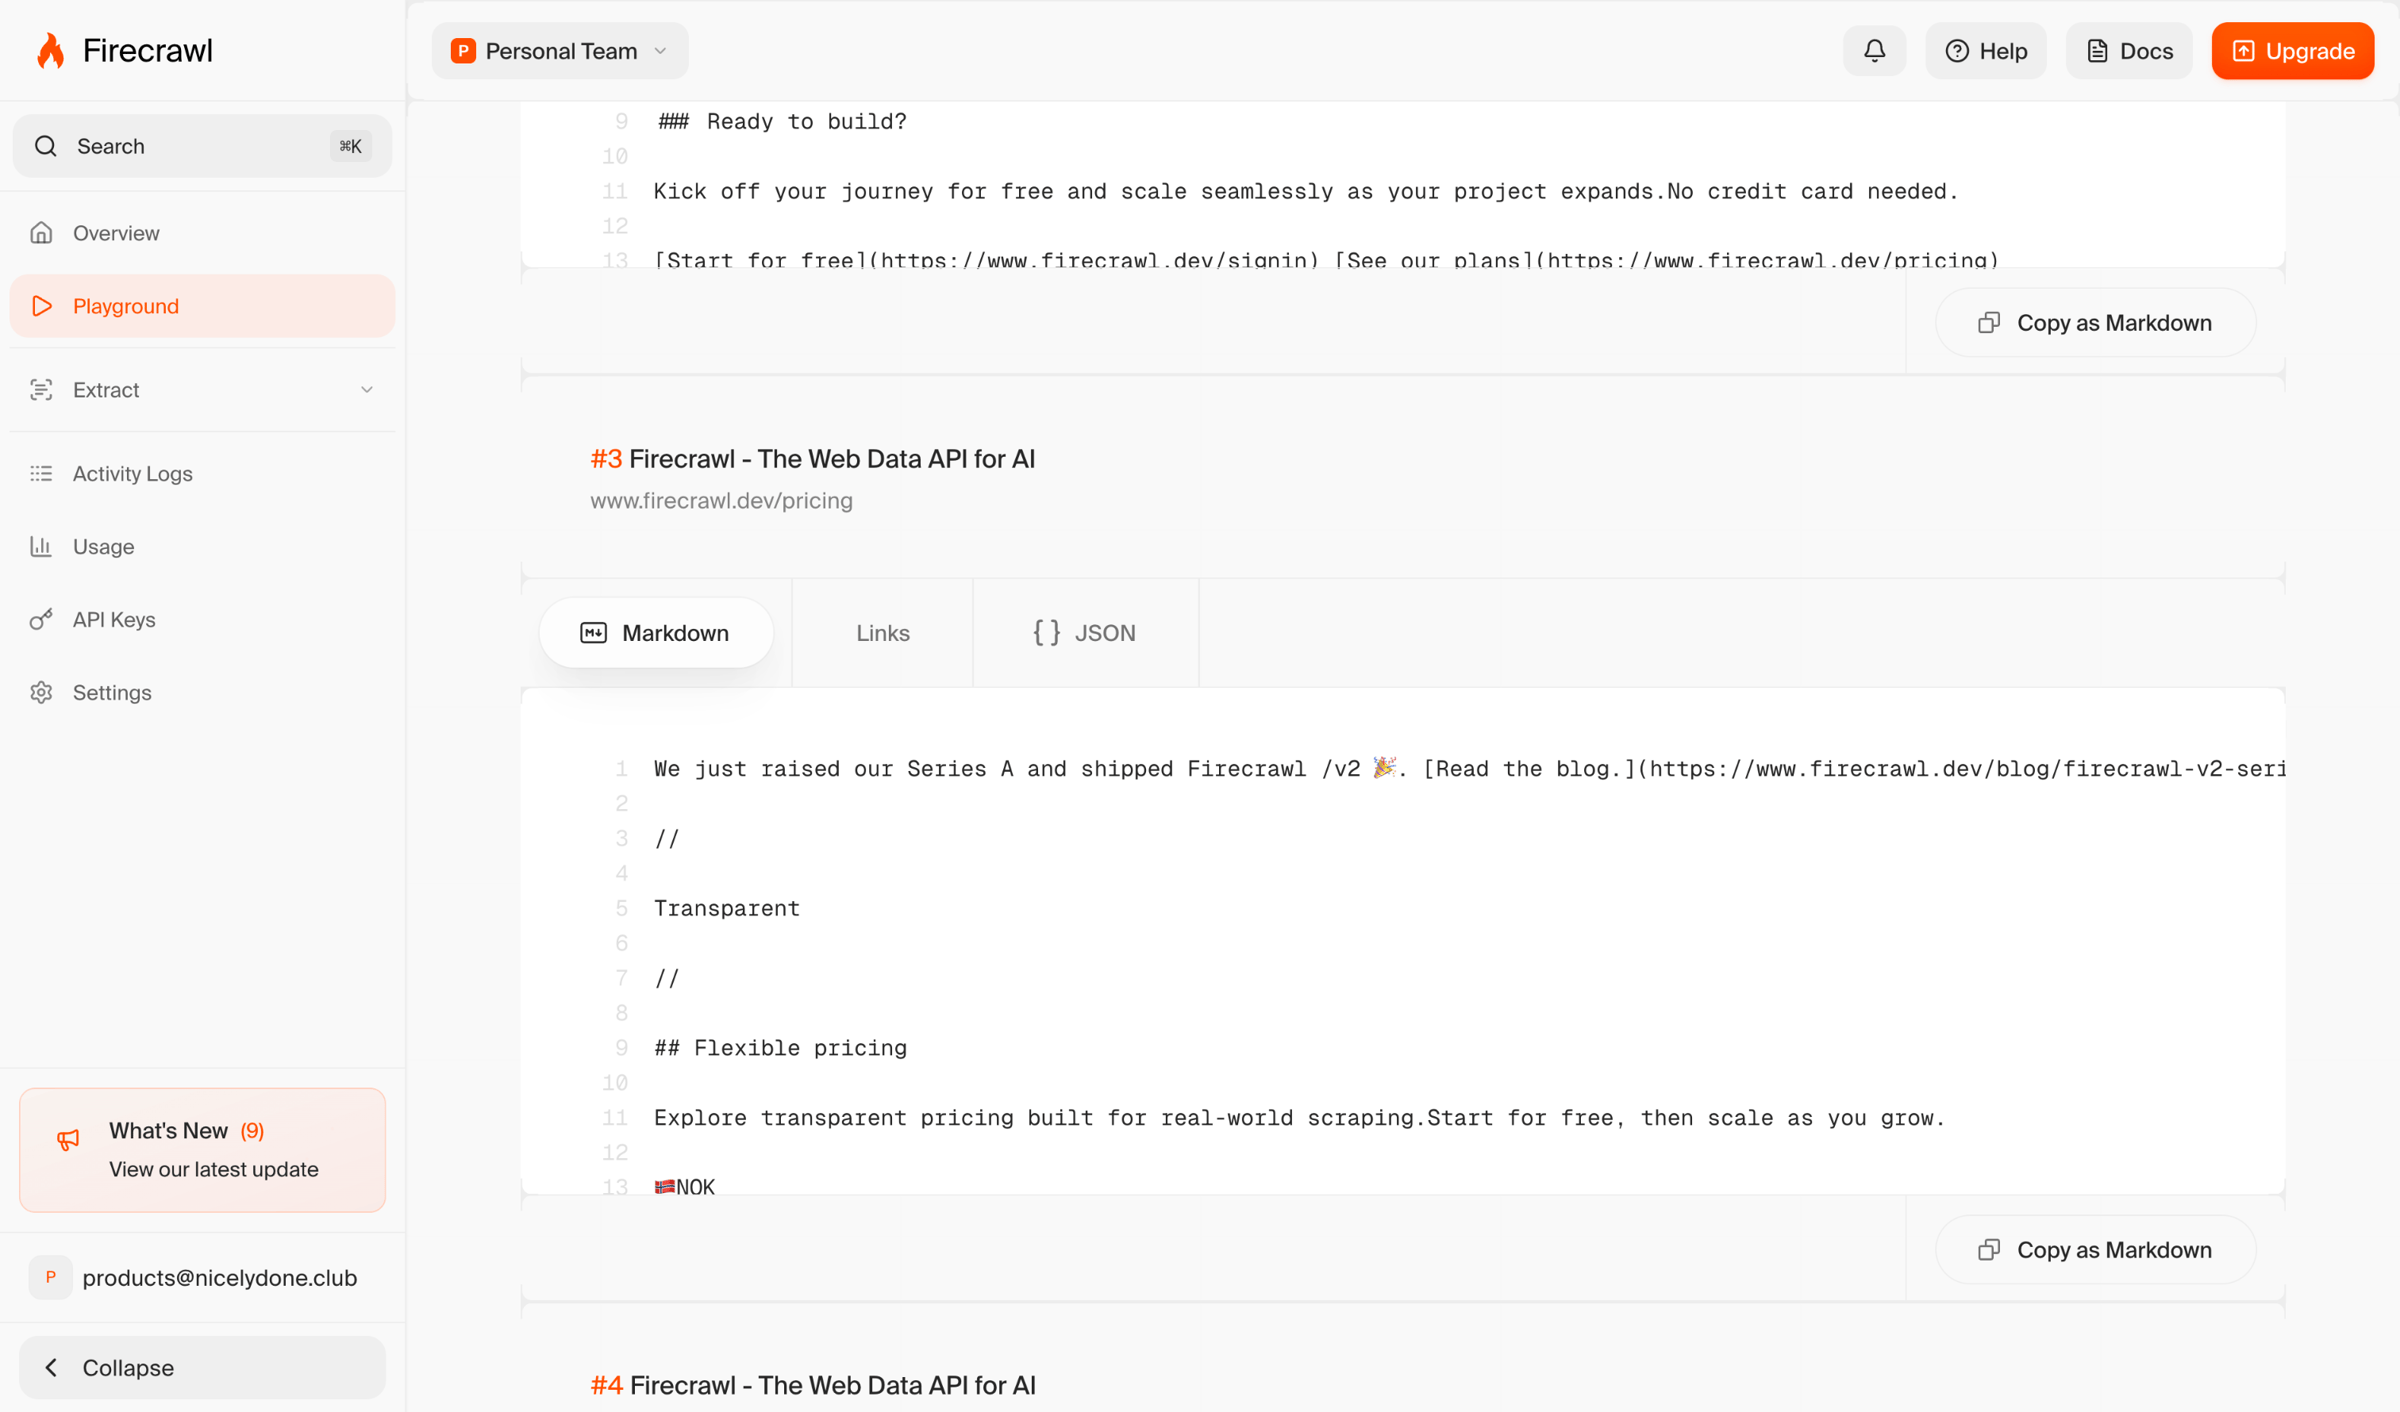2400x1412 pixels.
Task: Click the Help button
Action: (1986, 51)
